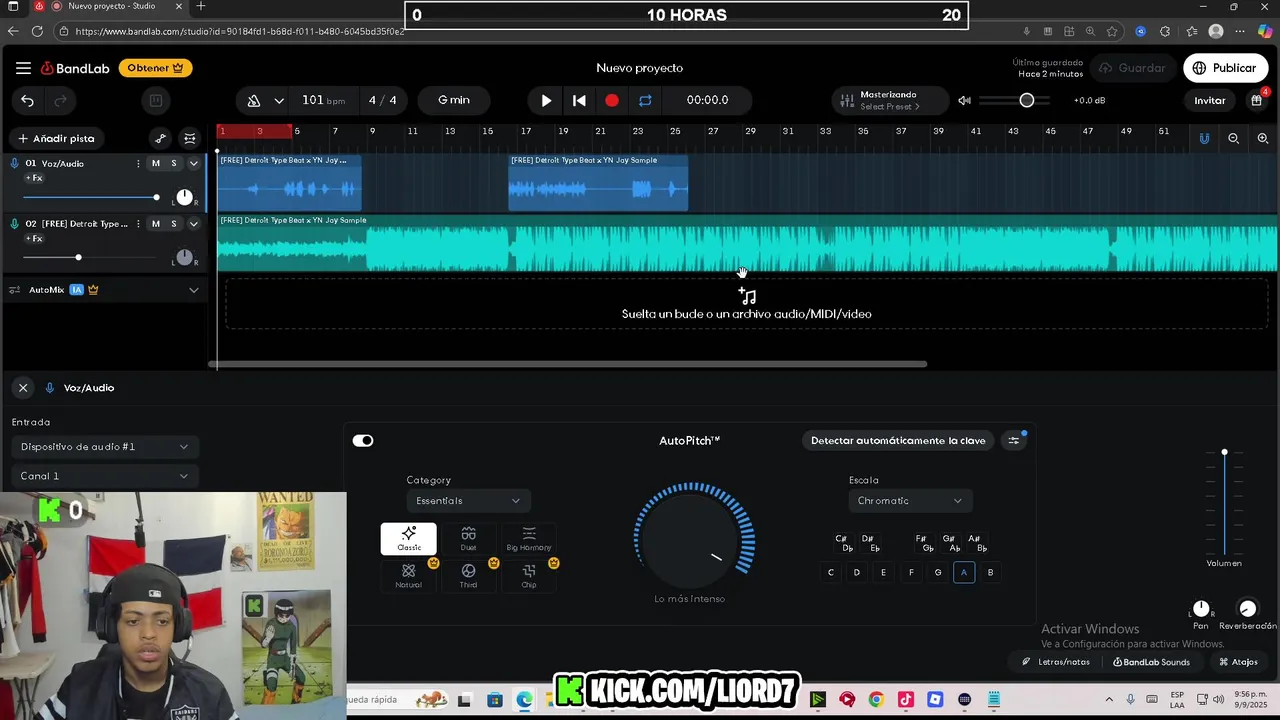The width and height of the screenshot is (1280, 720).
Task: Toggle loop cycle mode
Action: (645, 100)
